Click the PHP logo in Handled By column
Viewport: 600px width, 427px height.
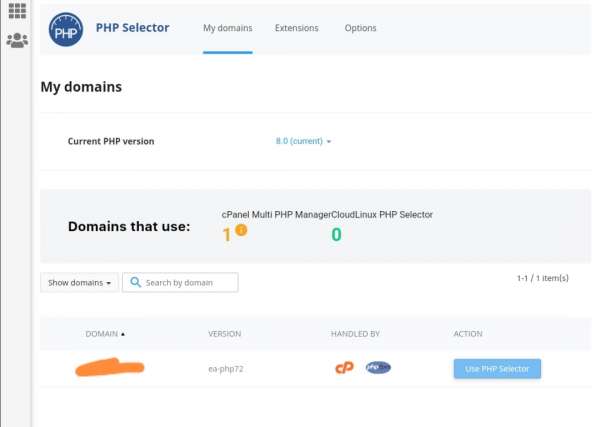click(378, 367)
